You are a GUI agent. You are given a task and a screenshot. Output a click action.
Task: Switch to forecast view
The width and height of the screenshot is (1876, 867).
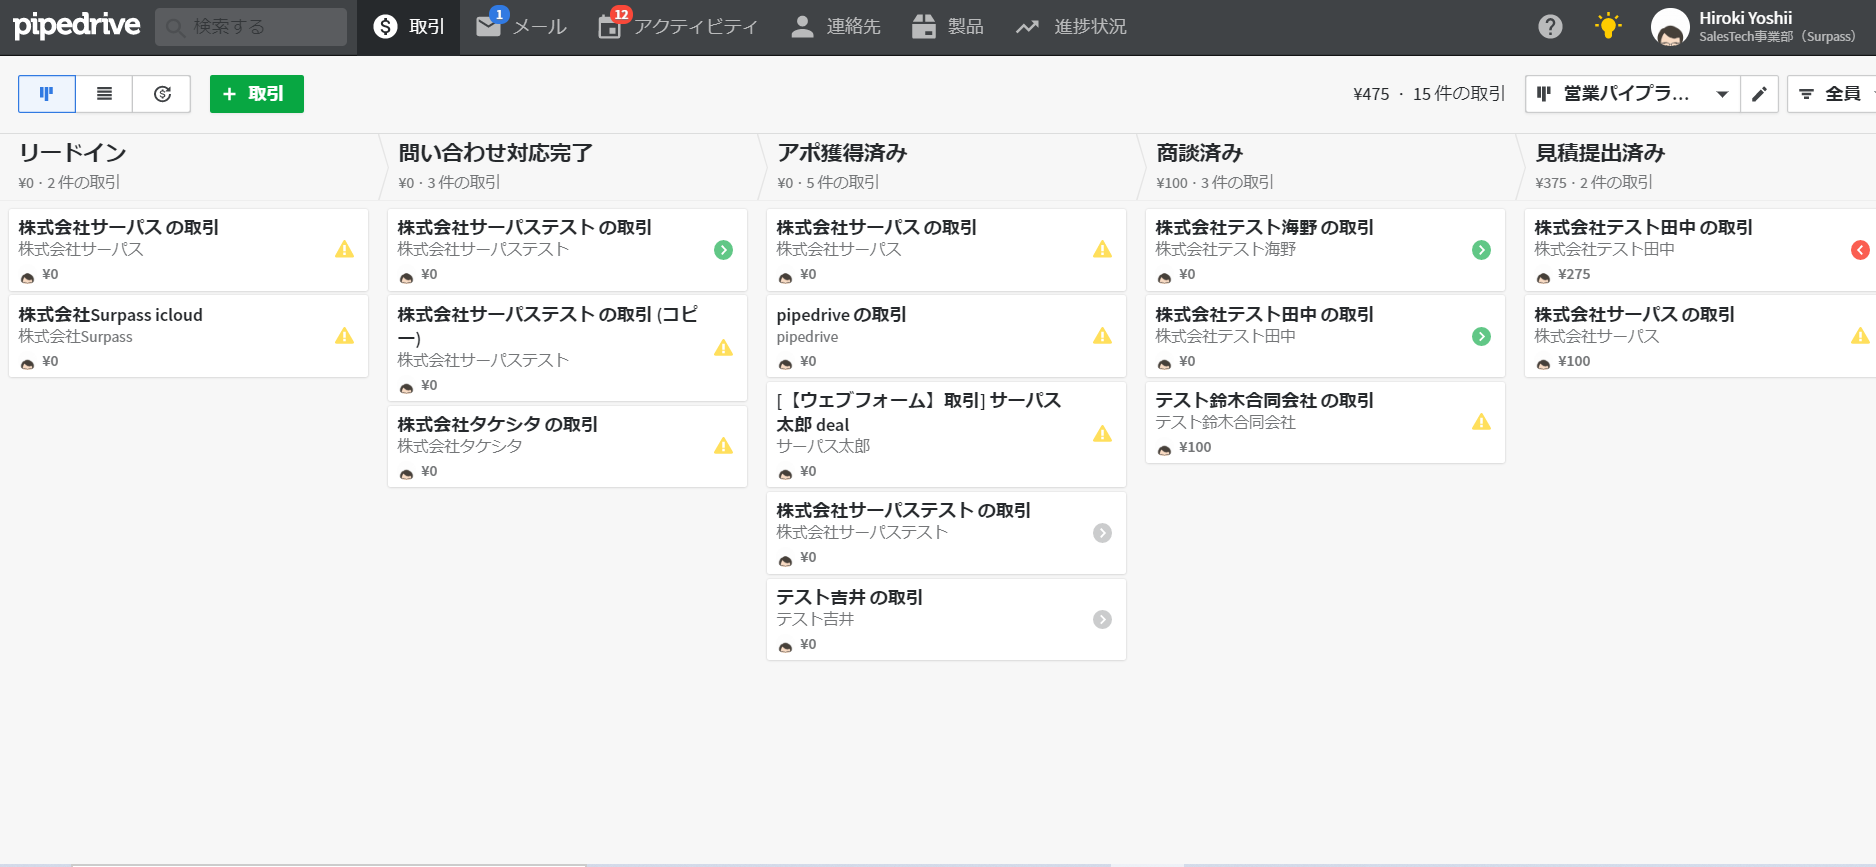[x=162, y=94]
